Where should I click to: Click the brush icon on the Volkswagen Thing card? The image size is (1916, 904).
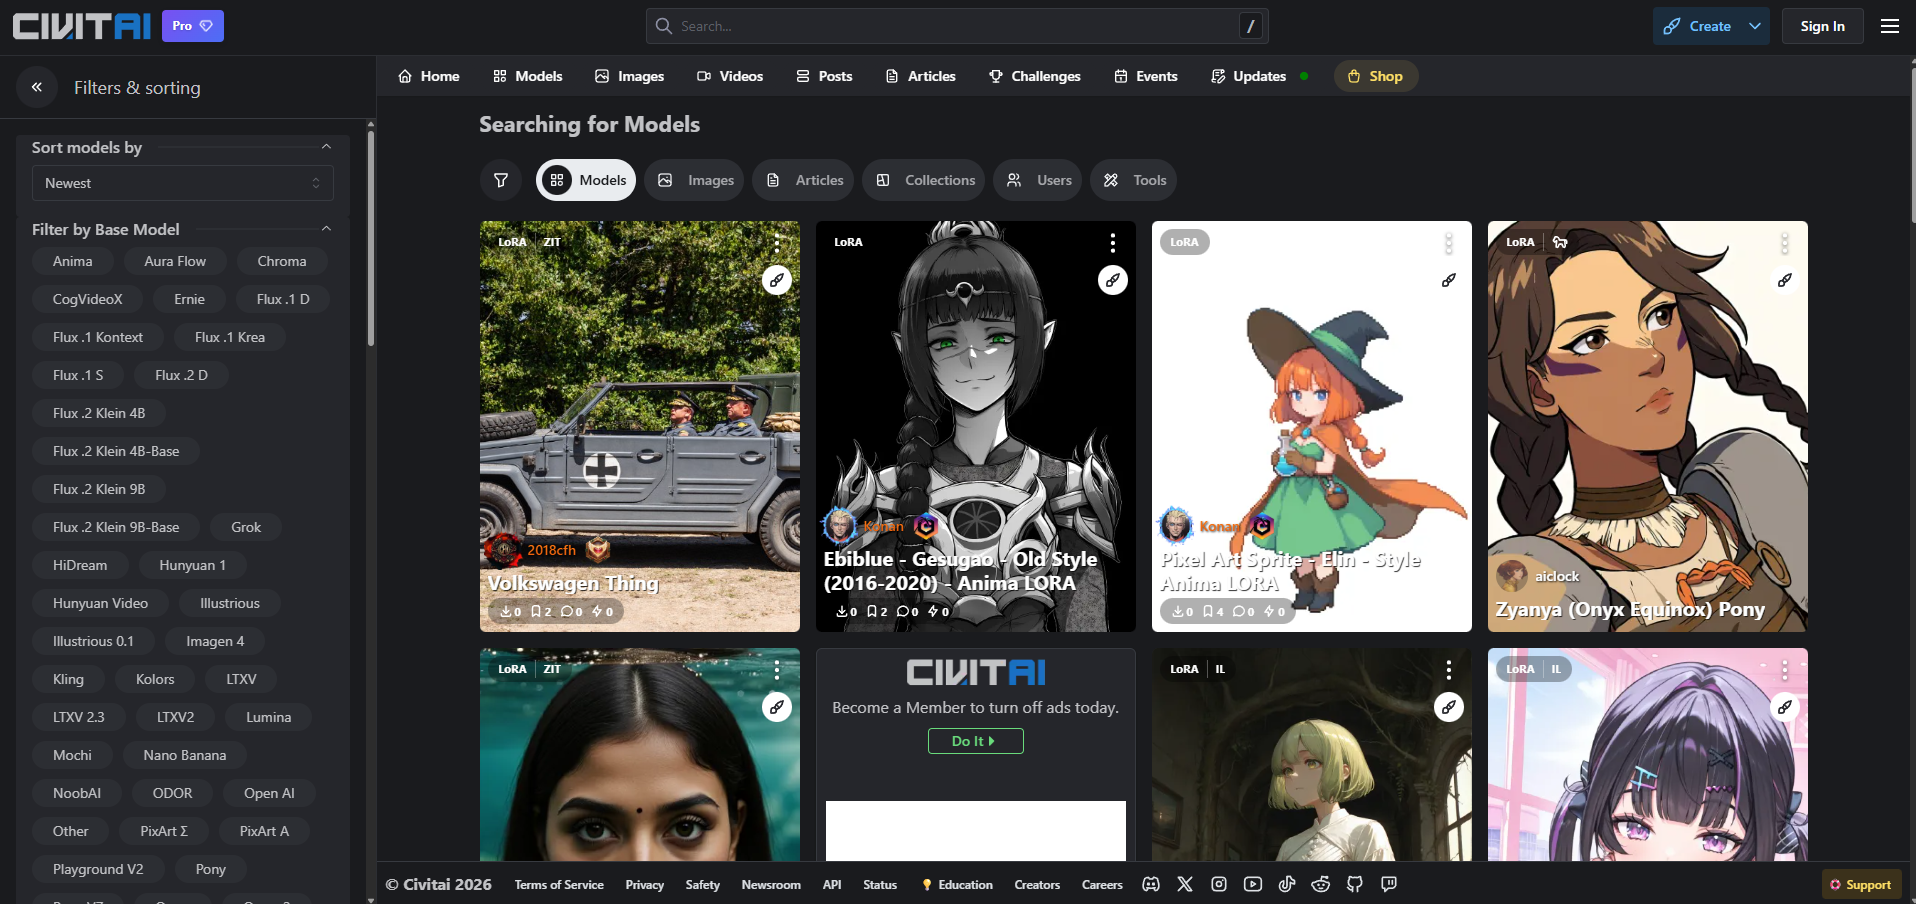pos(777,280)
